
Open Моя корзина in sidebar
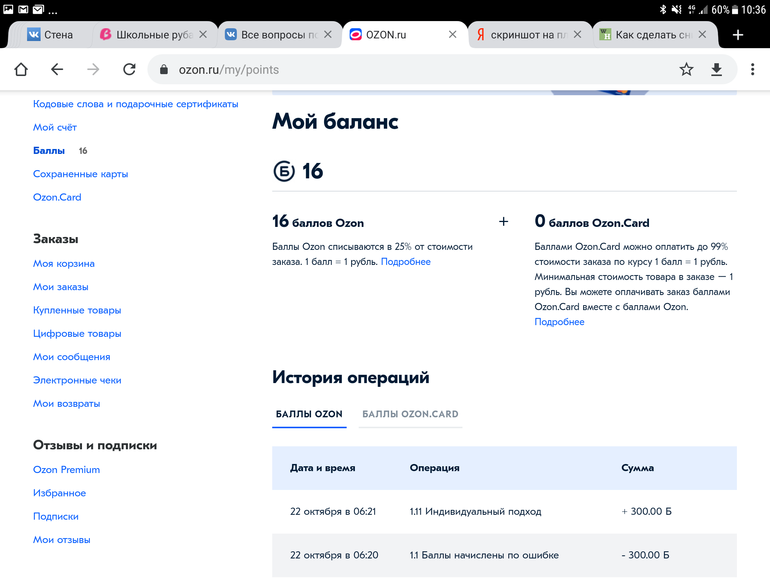(x=64, y=264)
